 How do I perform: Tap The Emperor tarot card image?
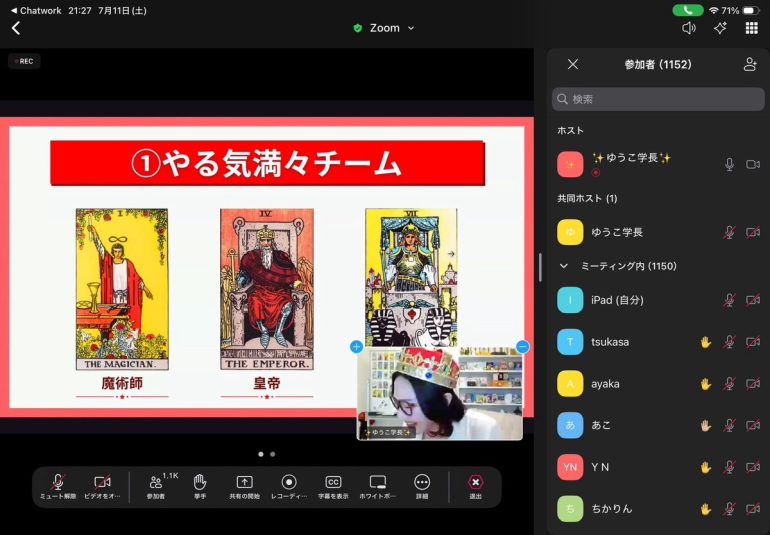tap(267, 289)
